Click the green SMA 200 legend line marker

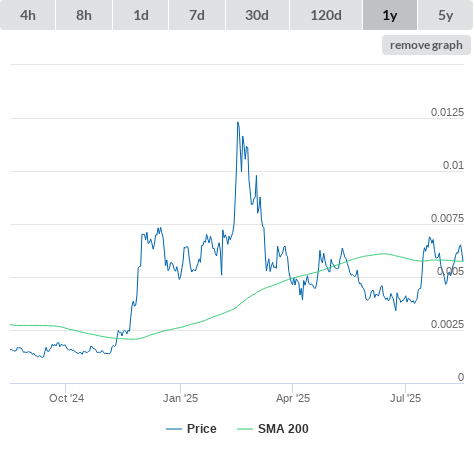tap(245, 429)
